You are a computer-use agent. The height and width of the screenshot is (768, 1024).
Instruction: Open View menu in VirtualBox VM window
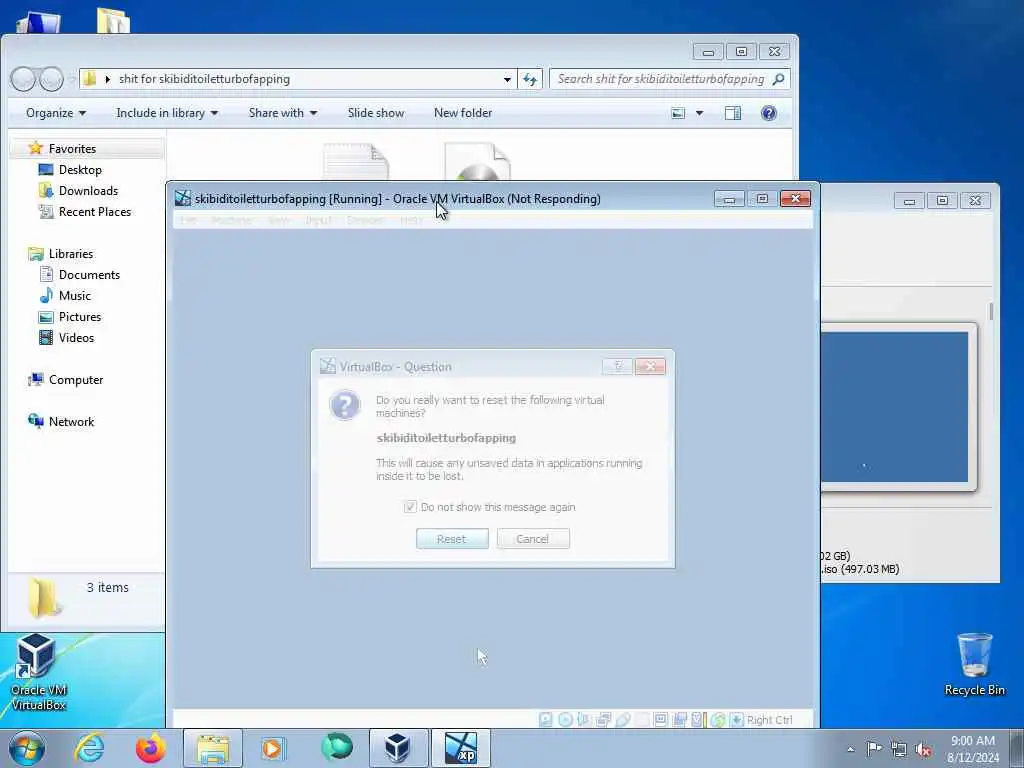pyautogui.click(x=279, y=220)
